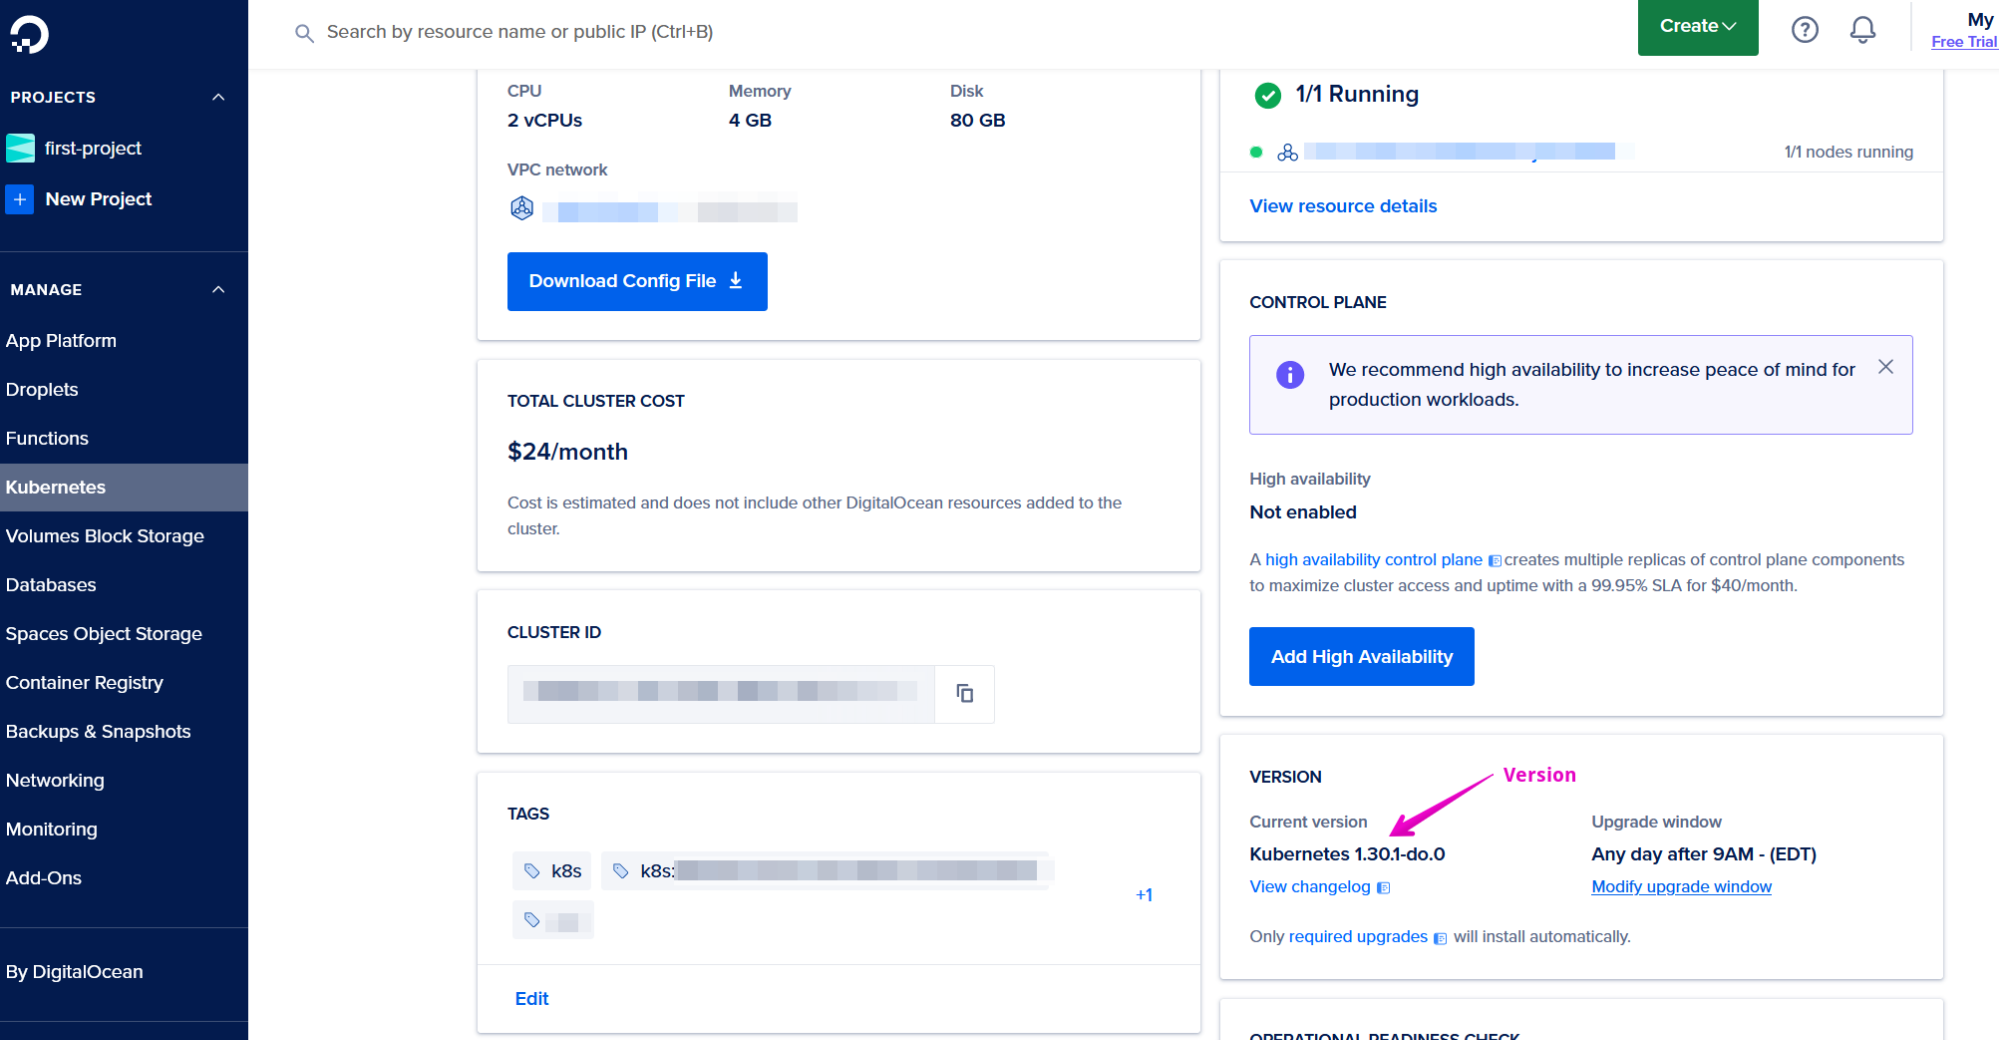
Task: Open Monitoring in sidebar
Action: [52, 830]
